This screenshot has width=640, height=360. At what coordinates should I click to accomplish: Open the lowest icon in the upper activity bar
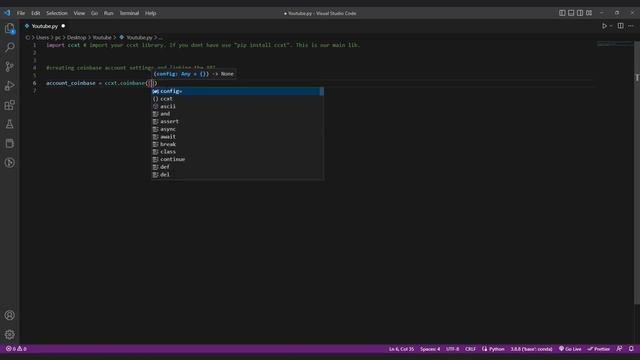click(x=9, y=162)
